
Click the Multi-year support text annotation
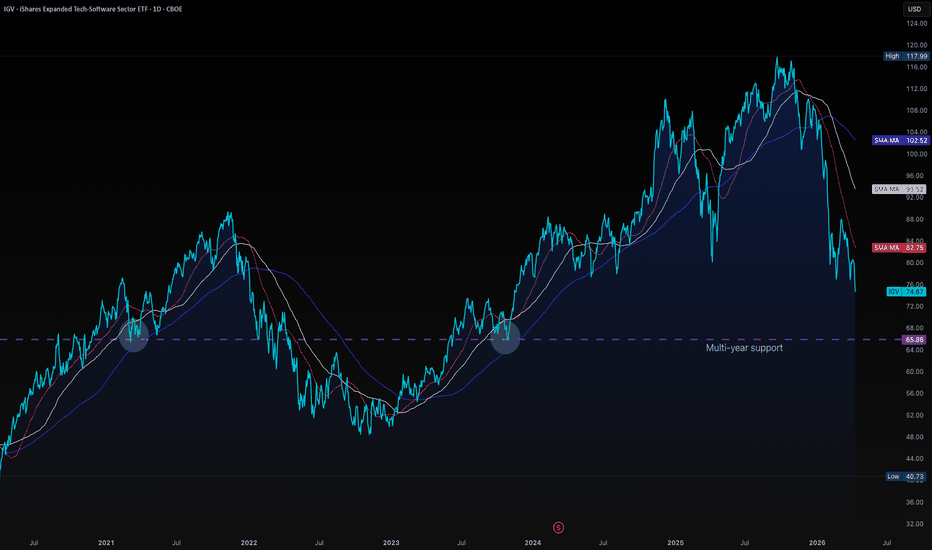coord(744,348)
